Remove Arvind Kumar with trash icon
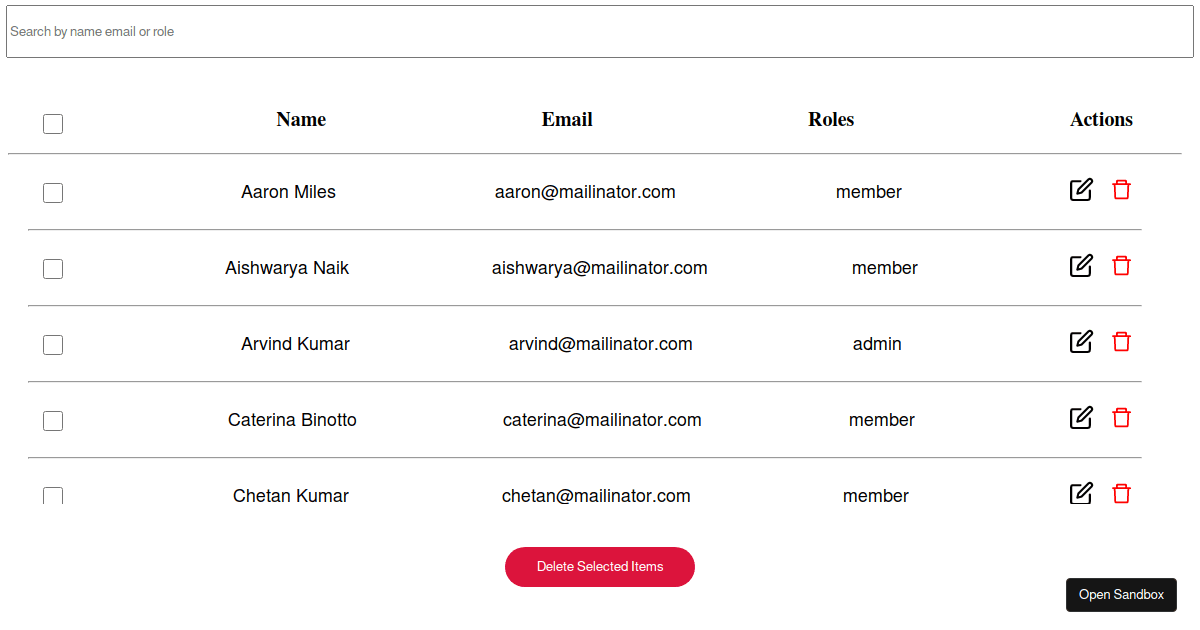The height and width of the screenshot is (630, 1200). click(1121, 342)
